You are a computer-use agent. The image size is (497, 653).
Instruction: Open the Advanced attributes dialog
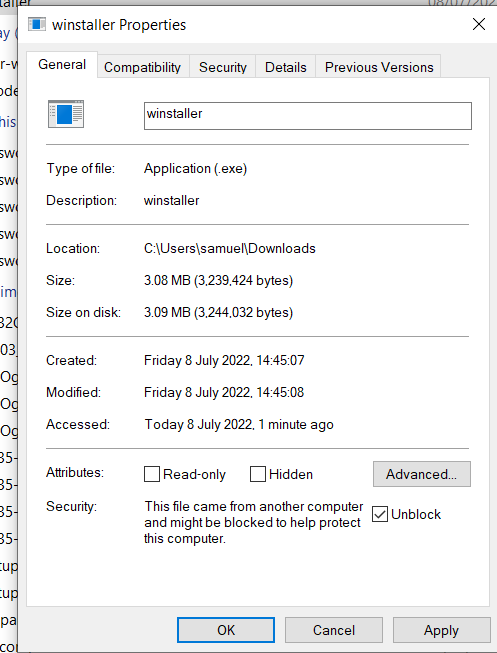[422, 474]
